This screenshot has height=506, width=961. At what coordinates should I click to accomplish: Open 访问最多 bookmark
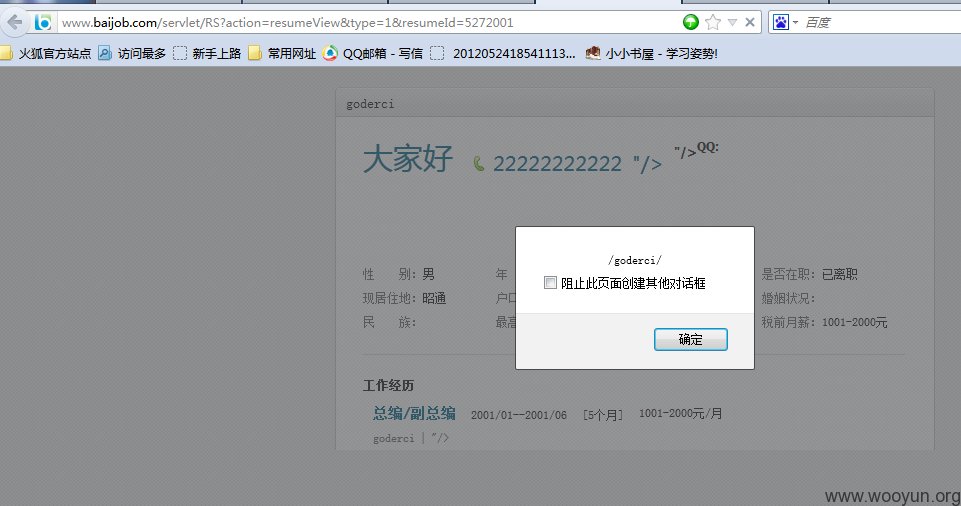coord(132,54)
